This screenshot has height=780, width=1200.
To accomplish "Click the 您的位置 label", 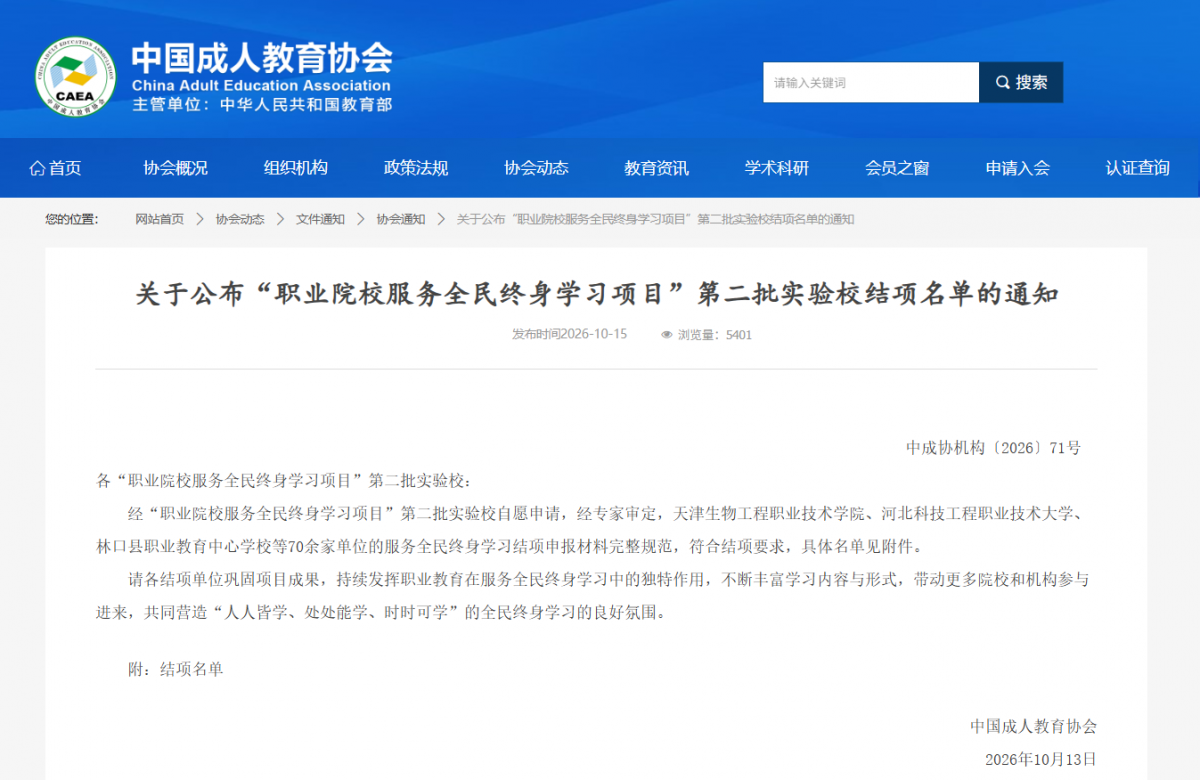I will 71,219.
